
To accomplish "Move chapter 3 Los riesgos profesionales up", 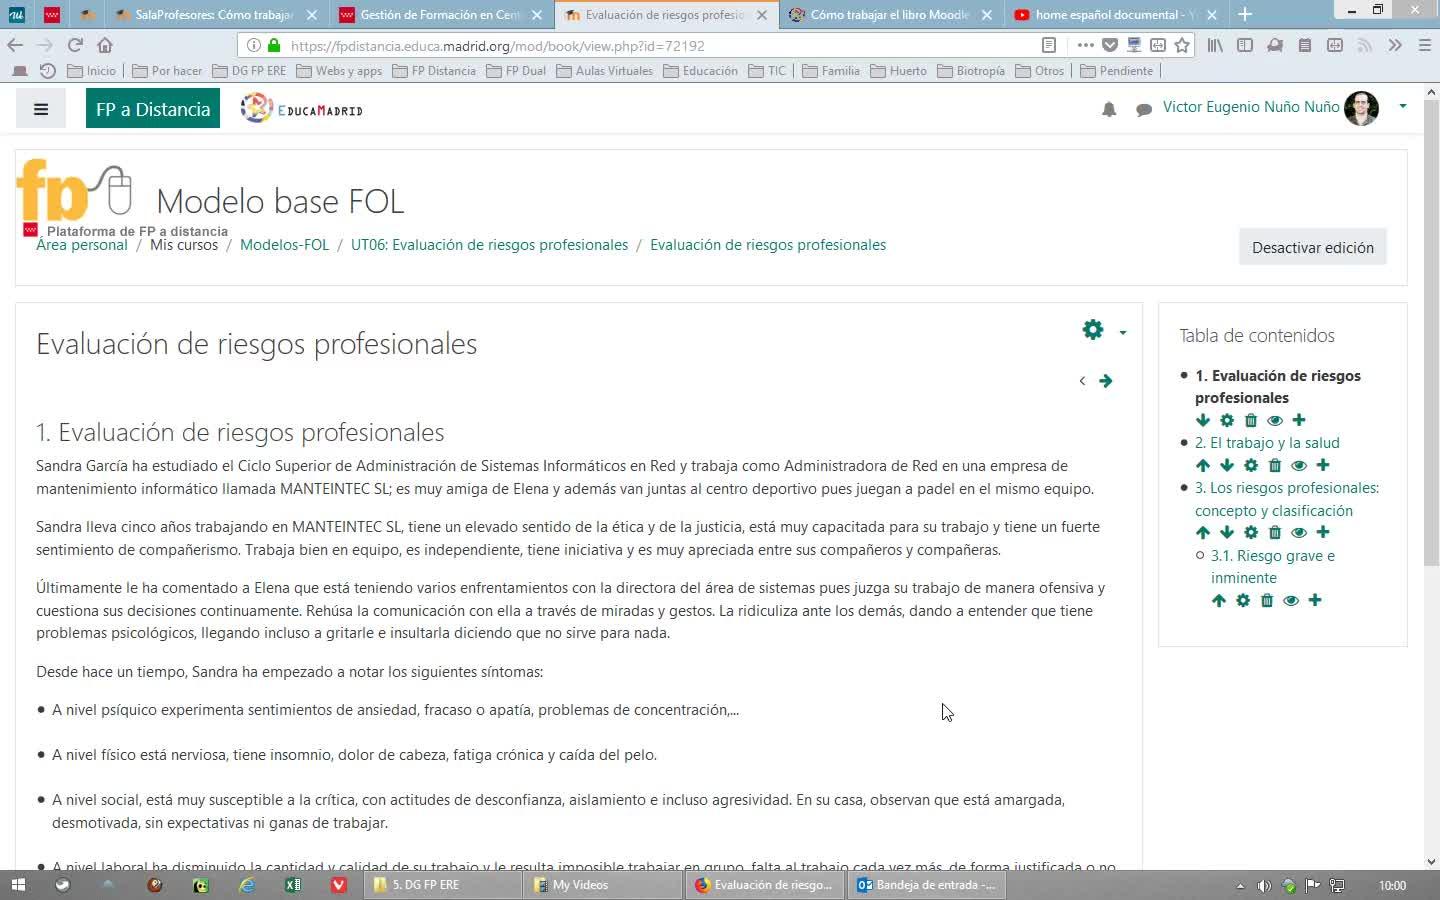I will 1203,532.
